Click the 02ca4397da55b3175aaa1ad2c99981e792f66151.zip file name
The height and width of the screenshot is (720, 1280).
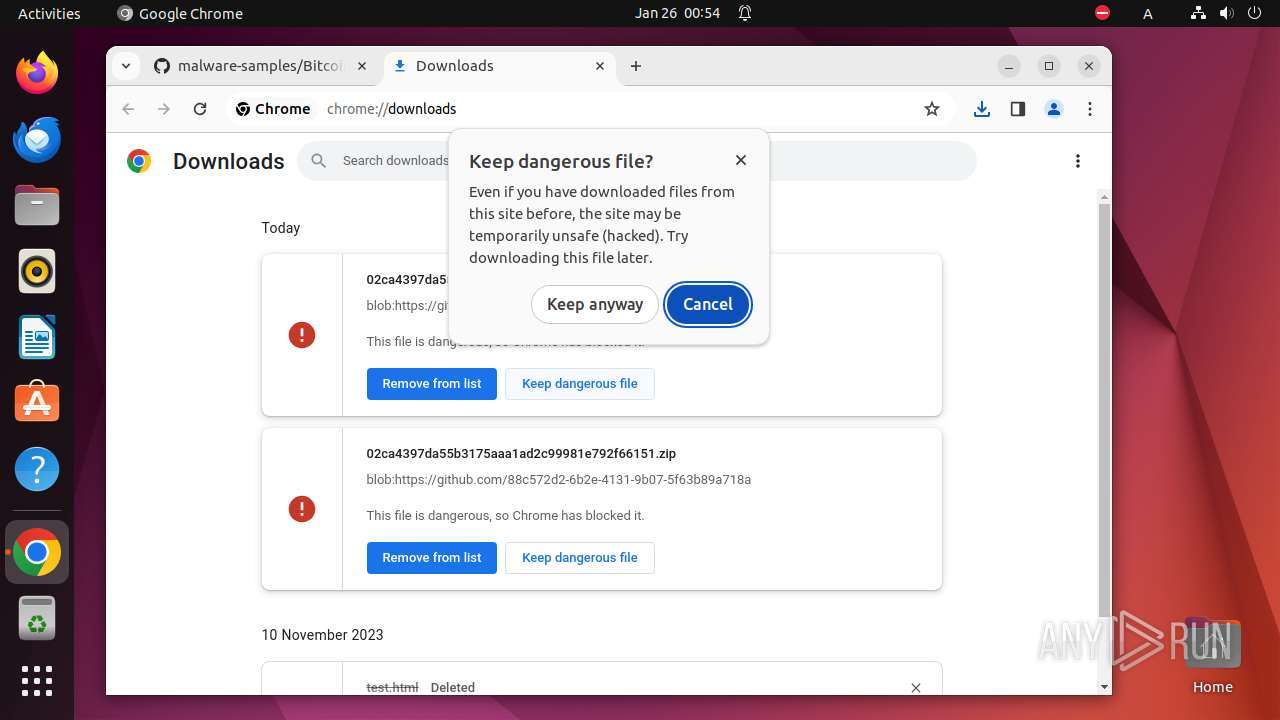(x=521, y=453)
